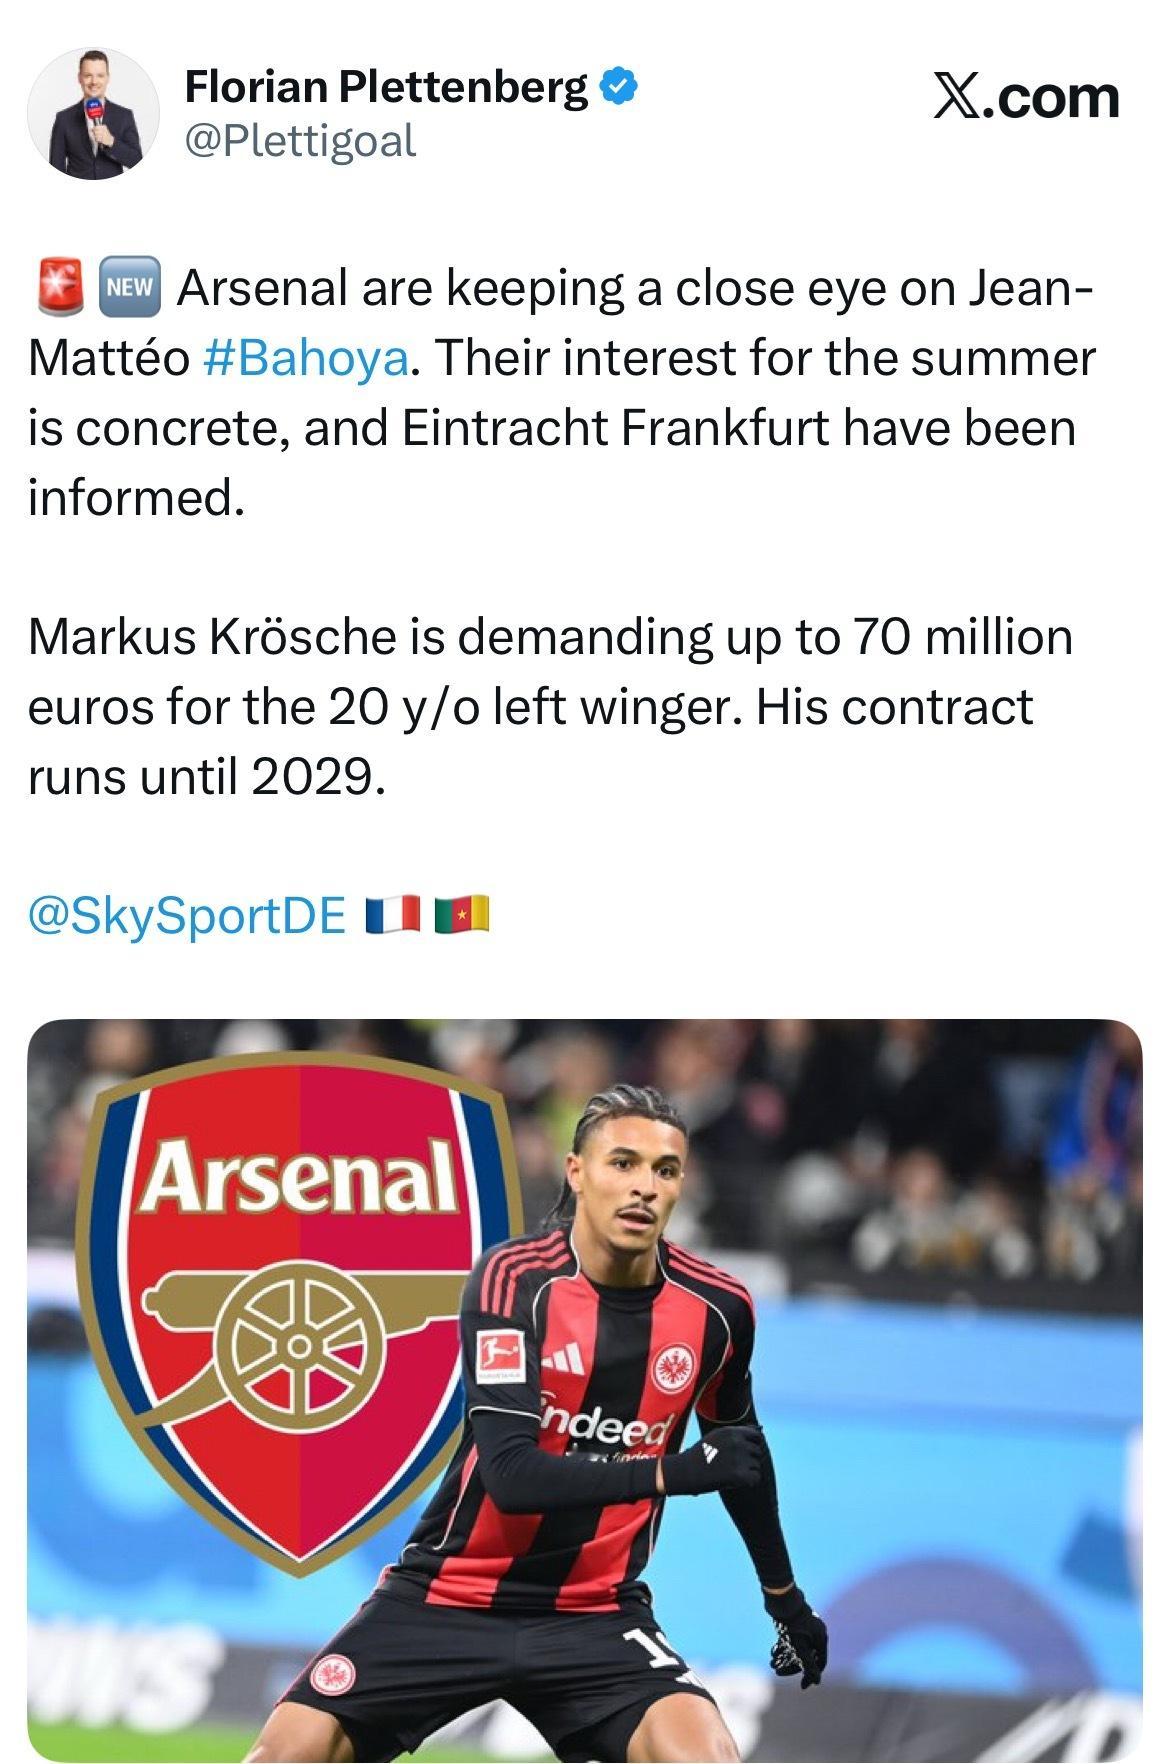Click the word 'informed.' in the tweet
This screenshot has height=1764, width=1169.
point(136,497)
